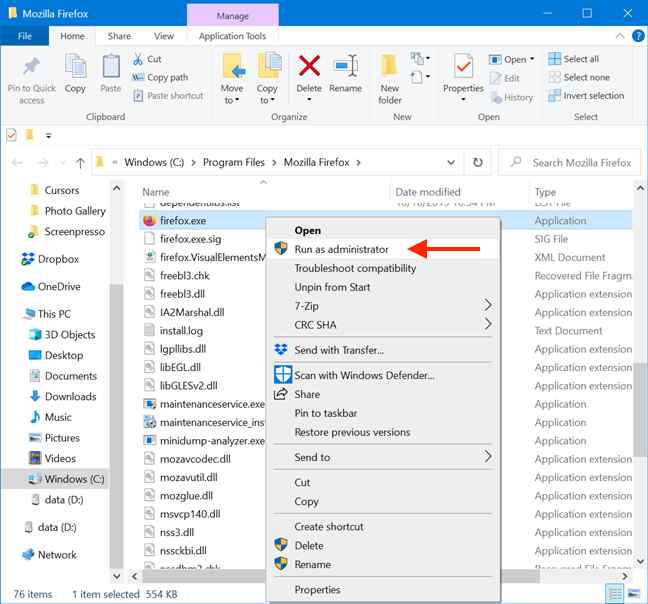This screenshot has height=604, width=648.
Task: Click the Copy icon in the ribbon
Action: 75,68
